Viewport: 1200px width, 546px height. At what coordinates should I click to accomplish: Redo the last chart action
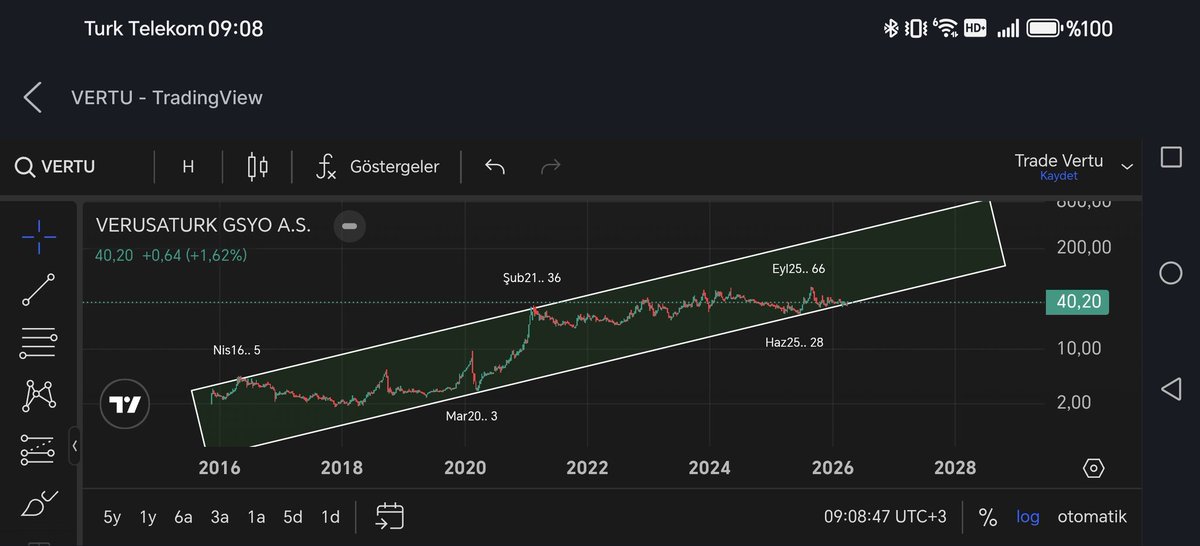coord(550,167)
